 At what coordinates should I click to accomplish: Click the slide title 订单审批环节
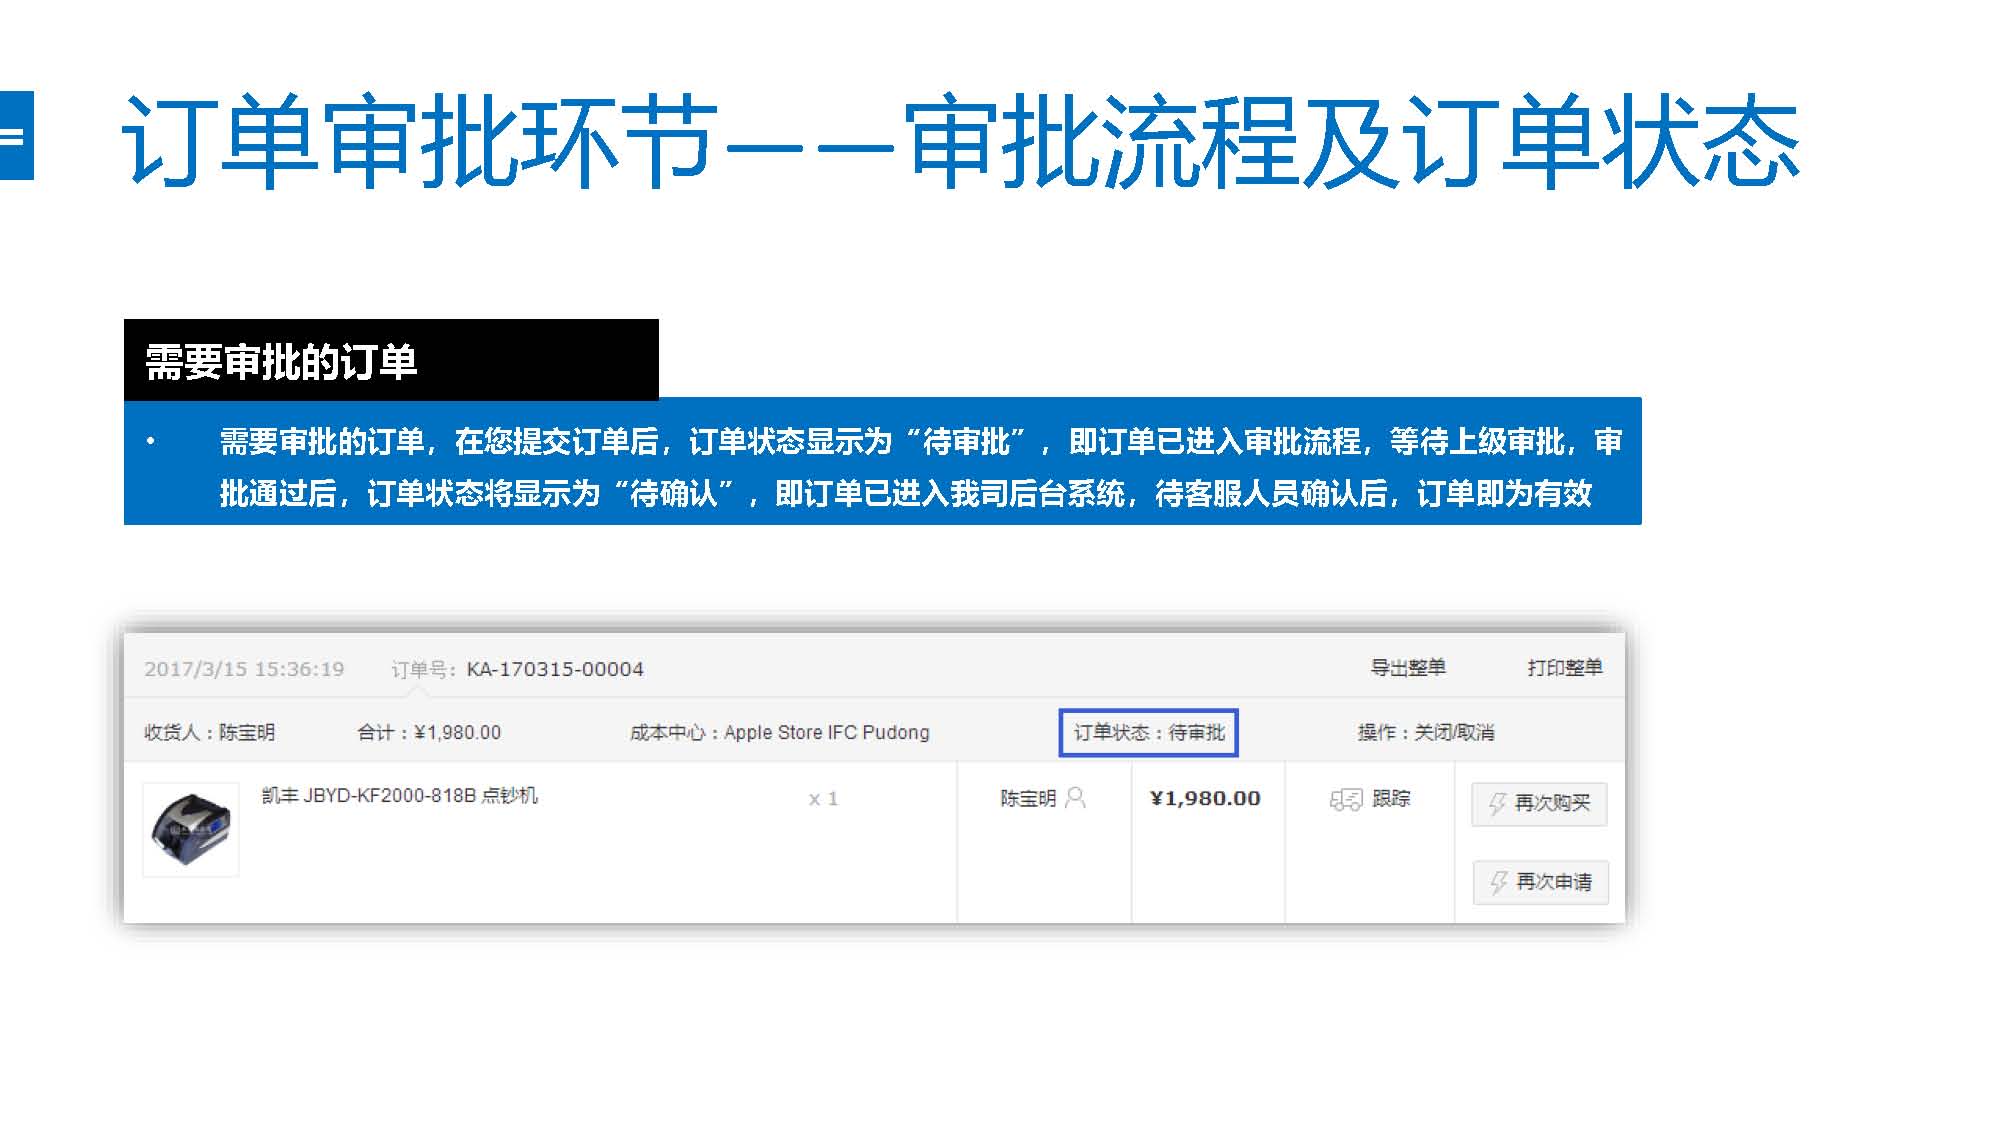coord(419,140)
